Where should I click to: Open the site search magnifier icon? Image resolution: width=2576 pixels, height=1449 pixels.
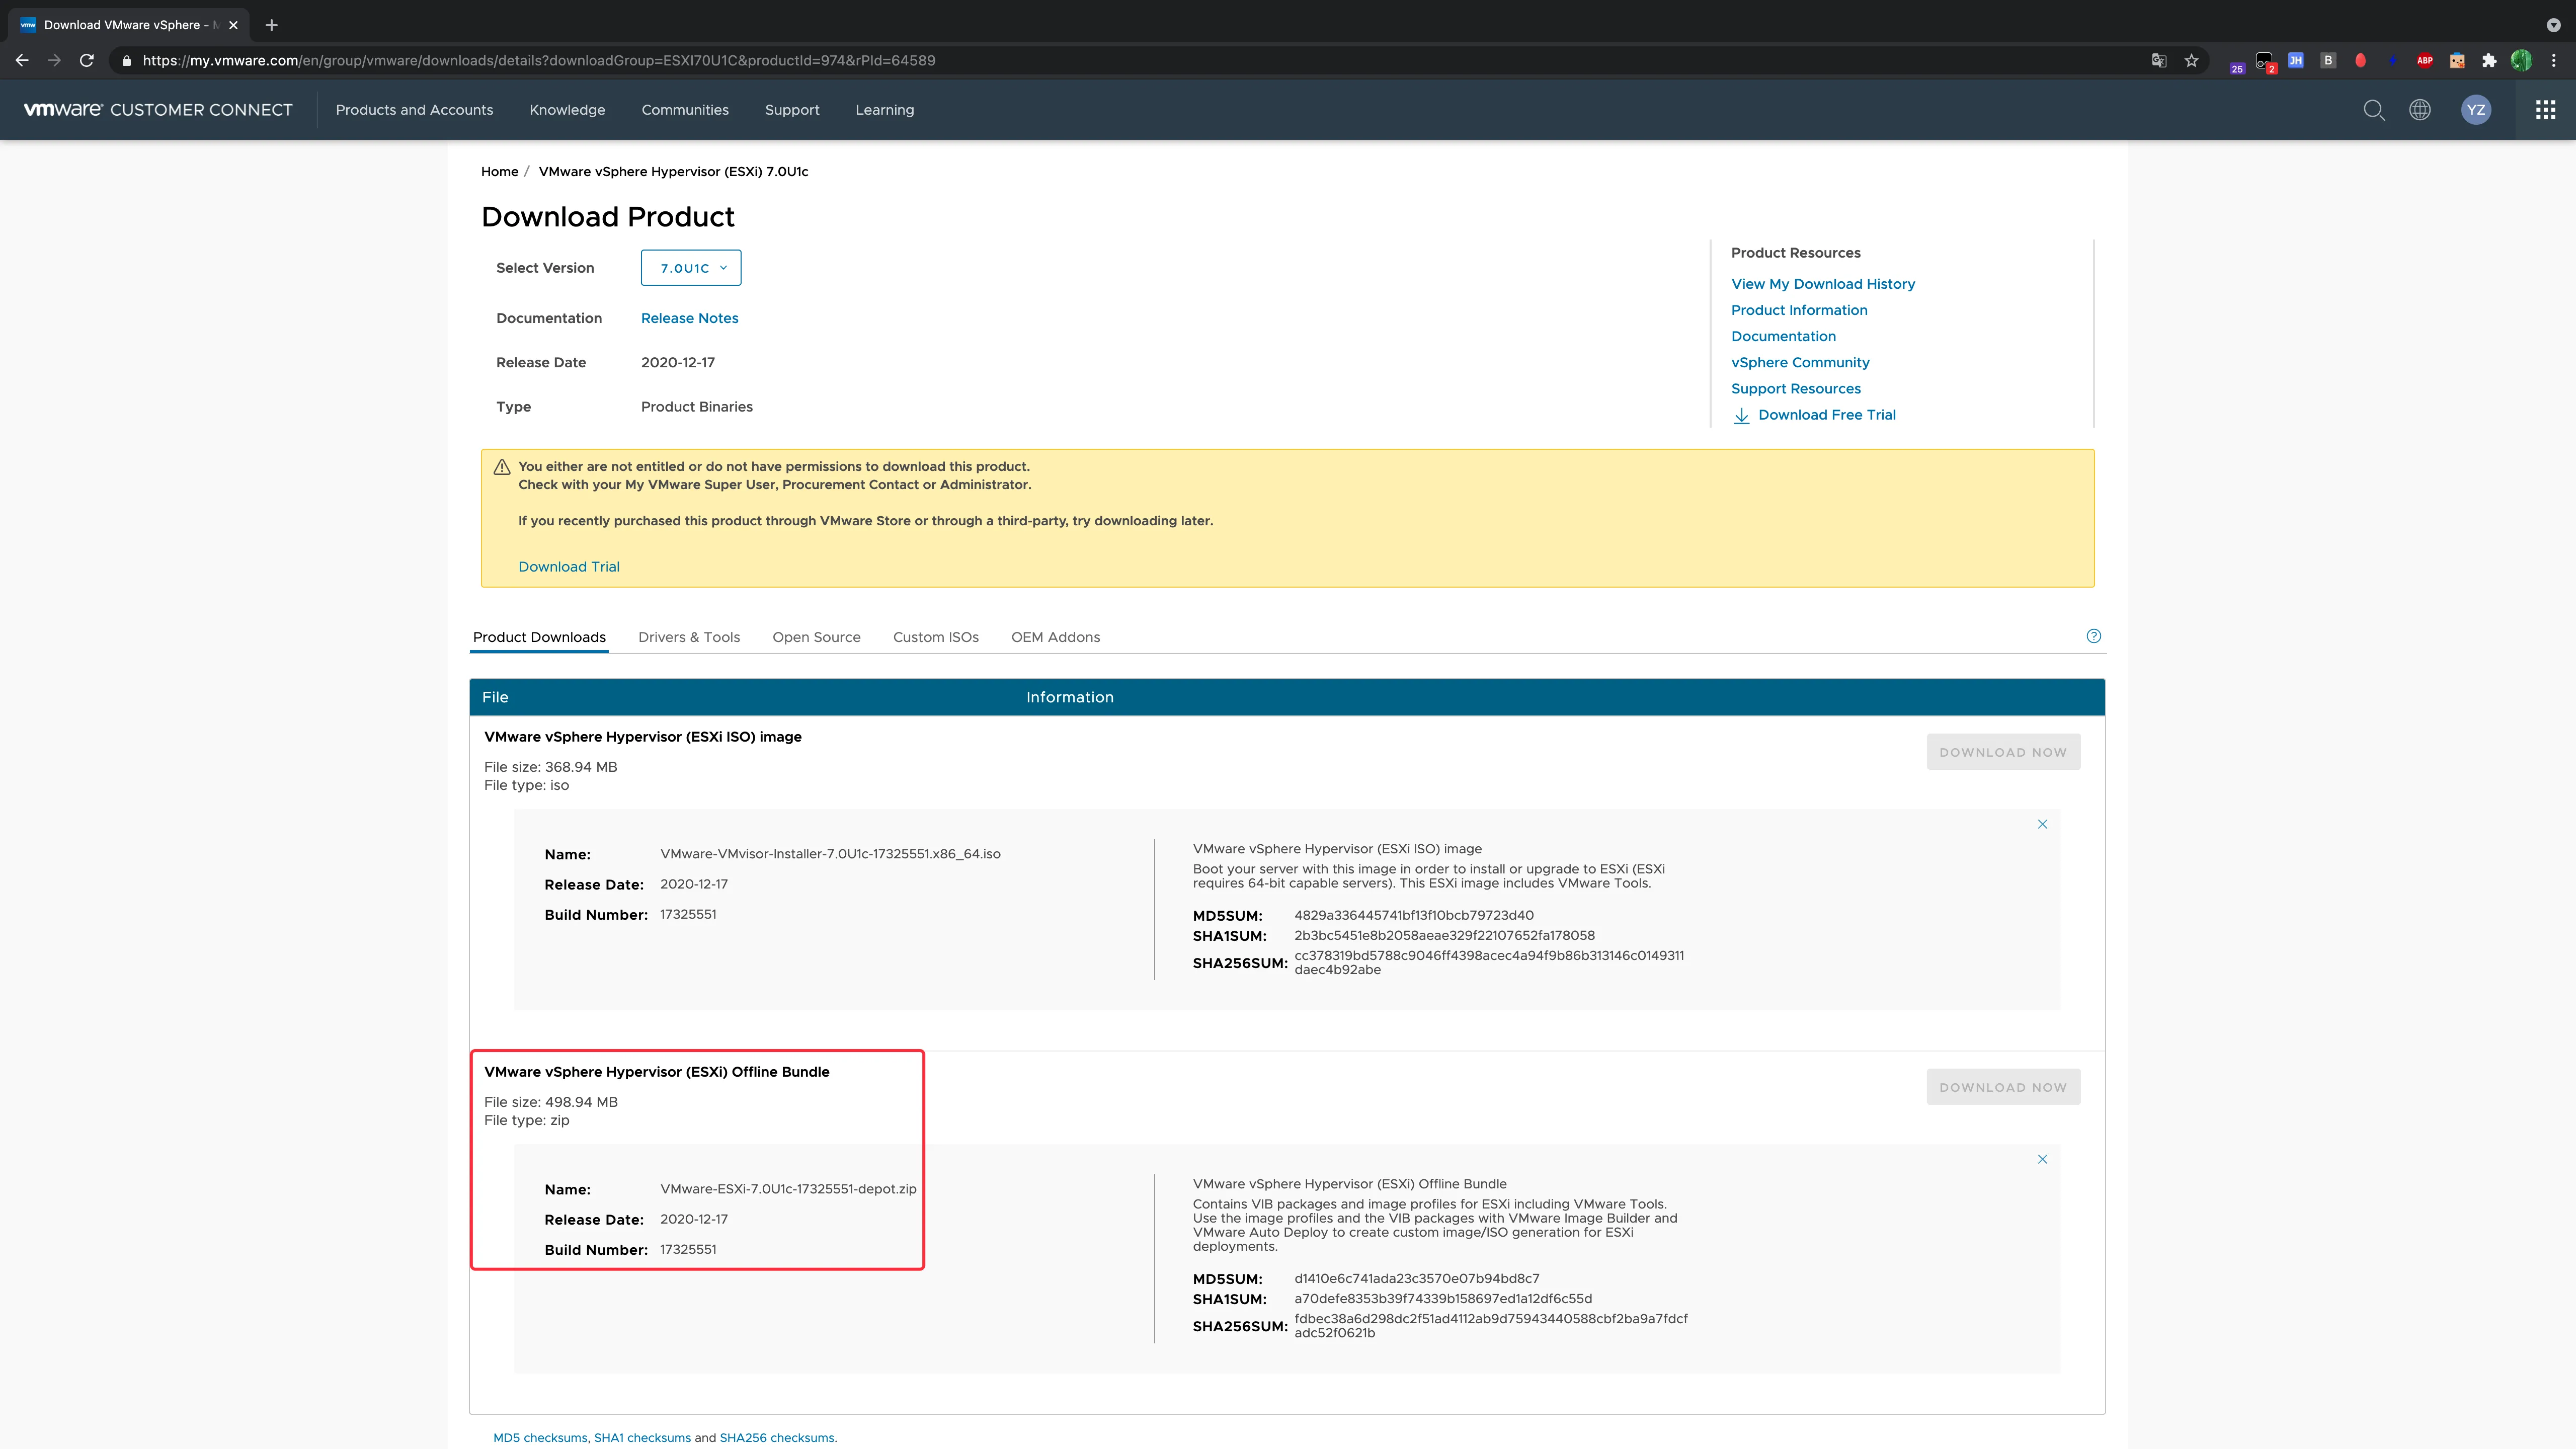pyautogui.click(x=2374, y=110)
